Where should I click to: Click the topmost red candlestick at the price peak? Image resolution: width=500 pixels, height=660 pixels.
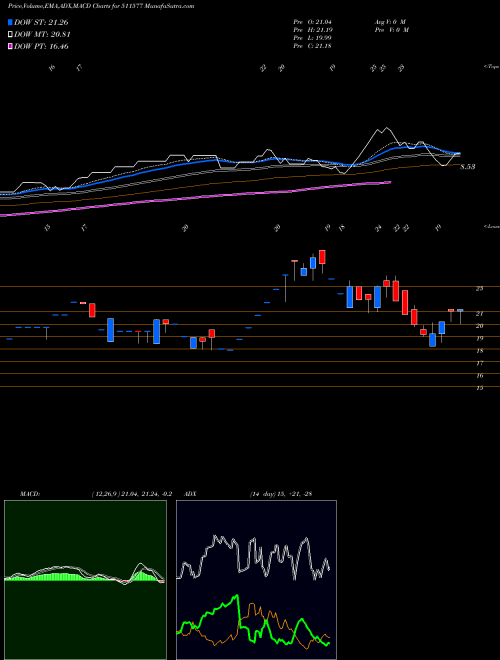(x=322, y=257)
